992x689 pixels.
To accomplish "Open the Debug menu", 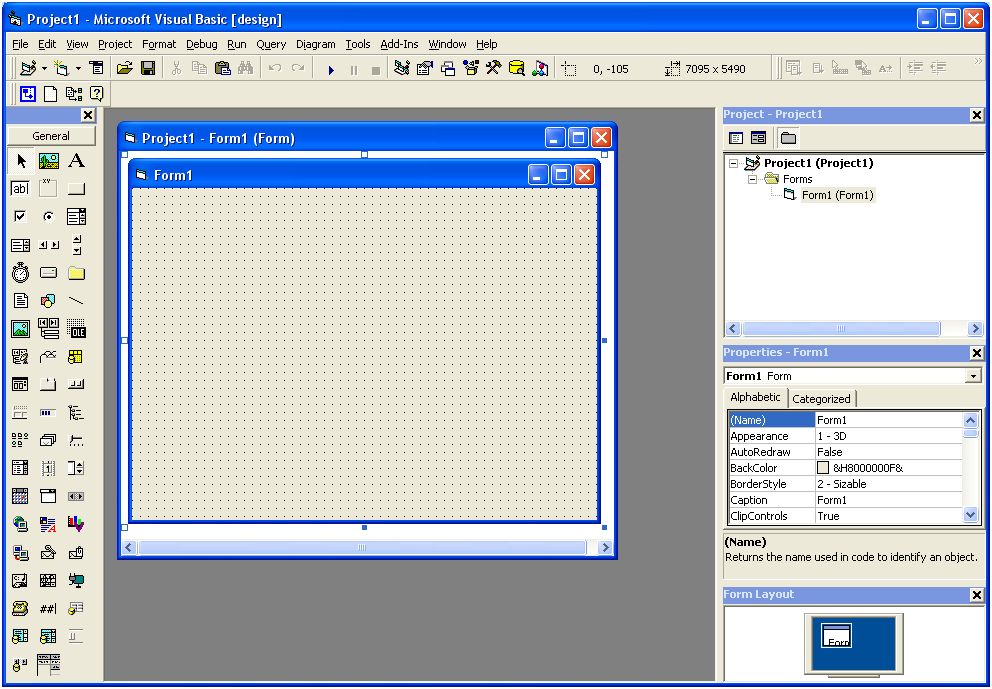I will [202, 44].
